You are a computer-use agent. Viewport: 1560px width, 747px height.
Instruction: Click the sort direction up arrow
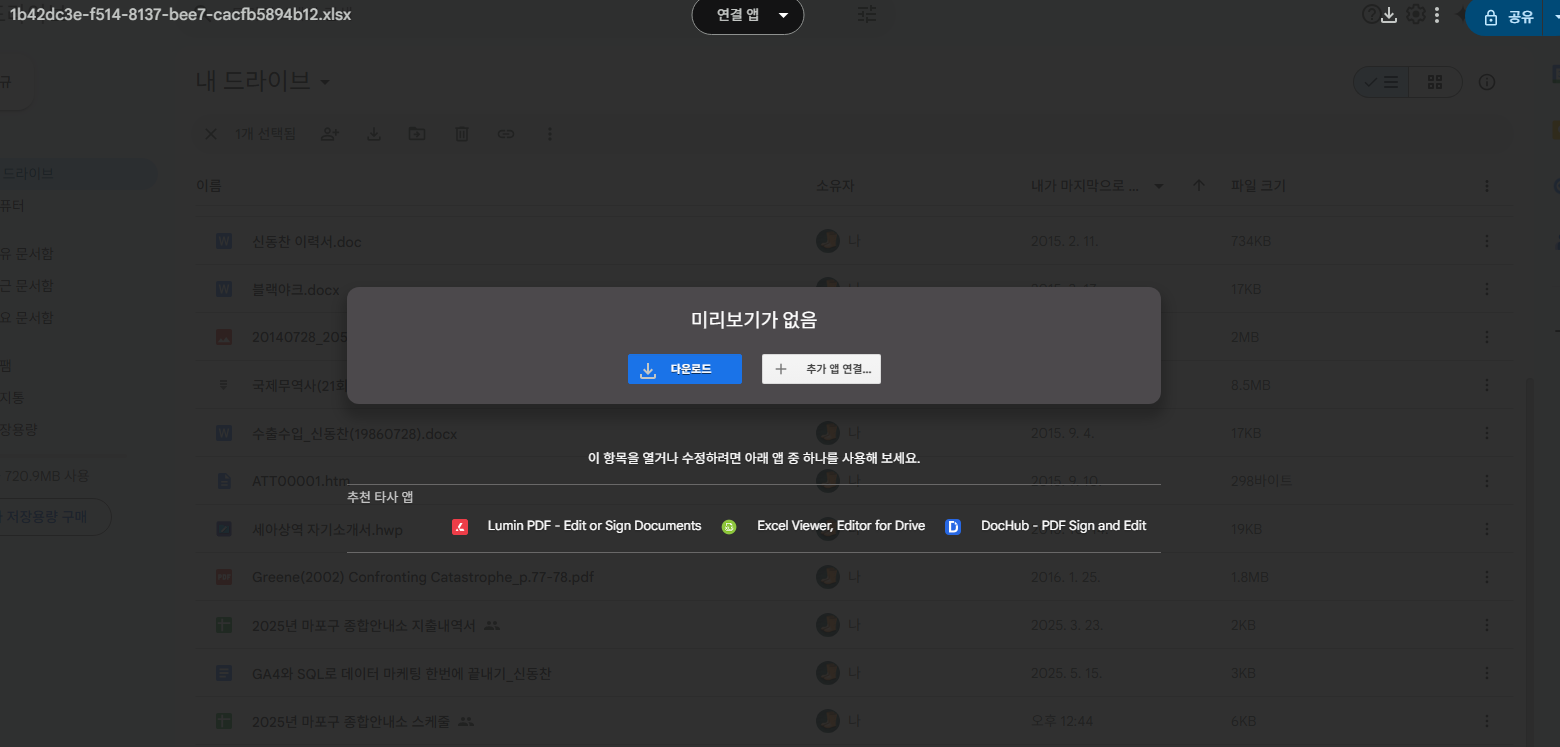1199,186
